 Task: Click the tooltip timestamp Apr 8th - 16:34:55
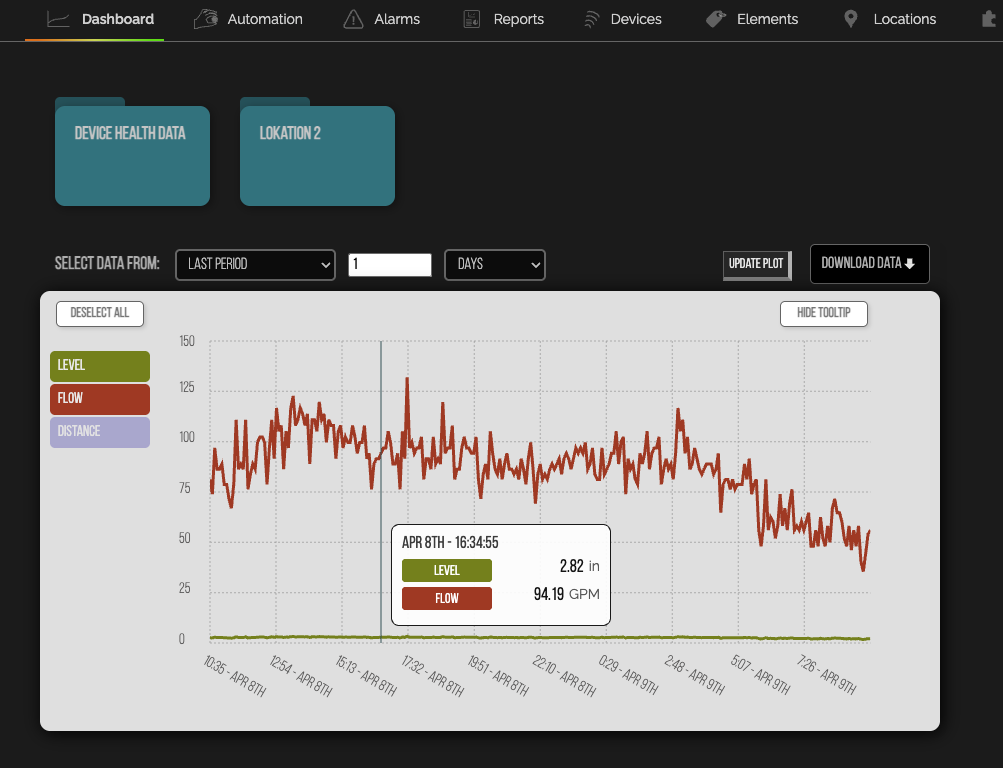coord(450,543)
